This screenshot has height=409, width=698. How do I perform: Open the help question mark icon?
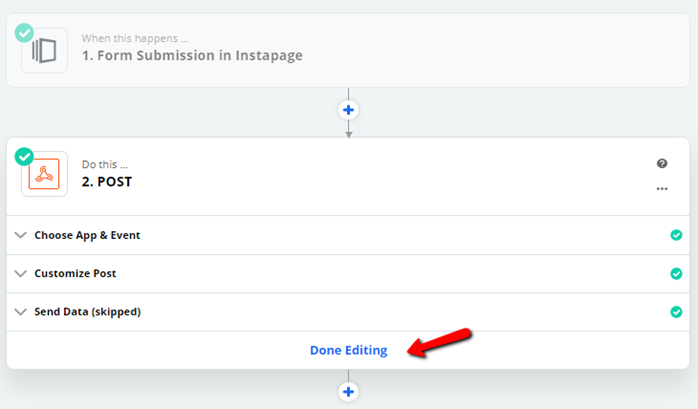click(662, 163)
